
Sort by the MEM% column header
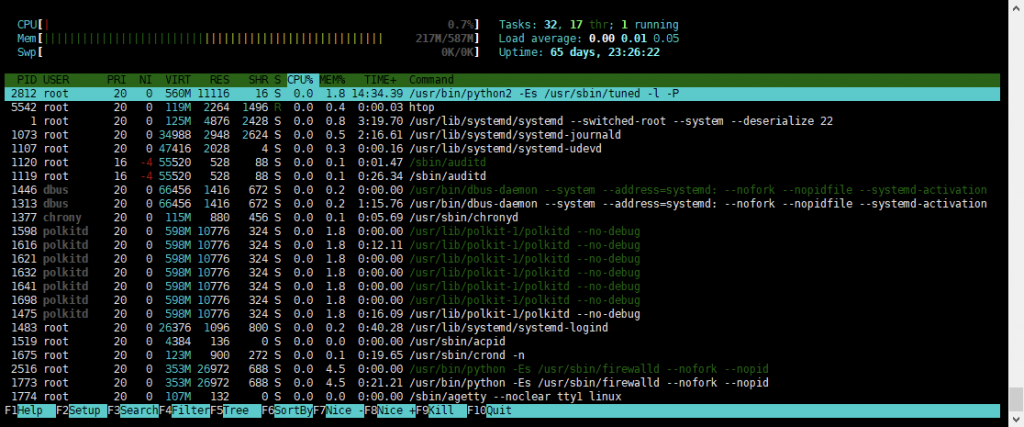[x=332, y=80]
